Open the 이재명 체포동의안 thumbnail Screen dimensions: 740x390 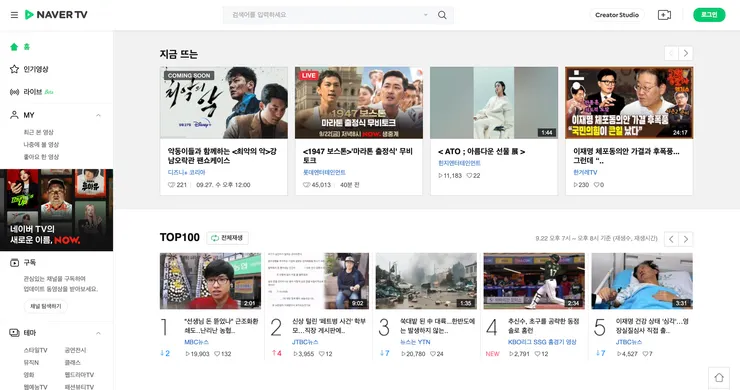629,102
